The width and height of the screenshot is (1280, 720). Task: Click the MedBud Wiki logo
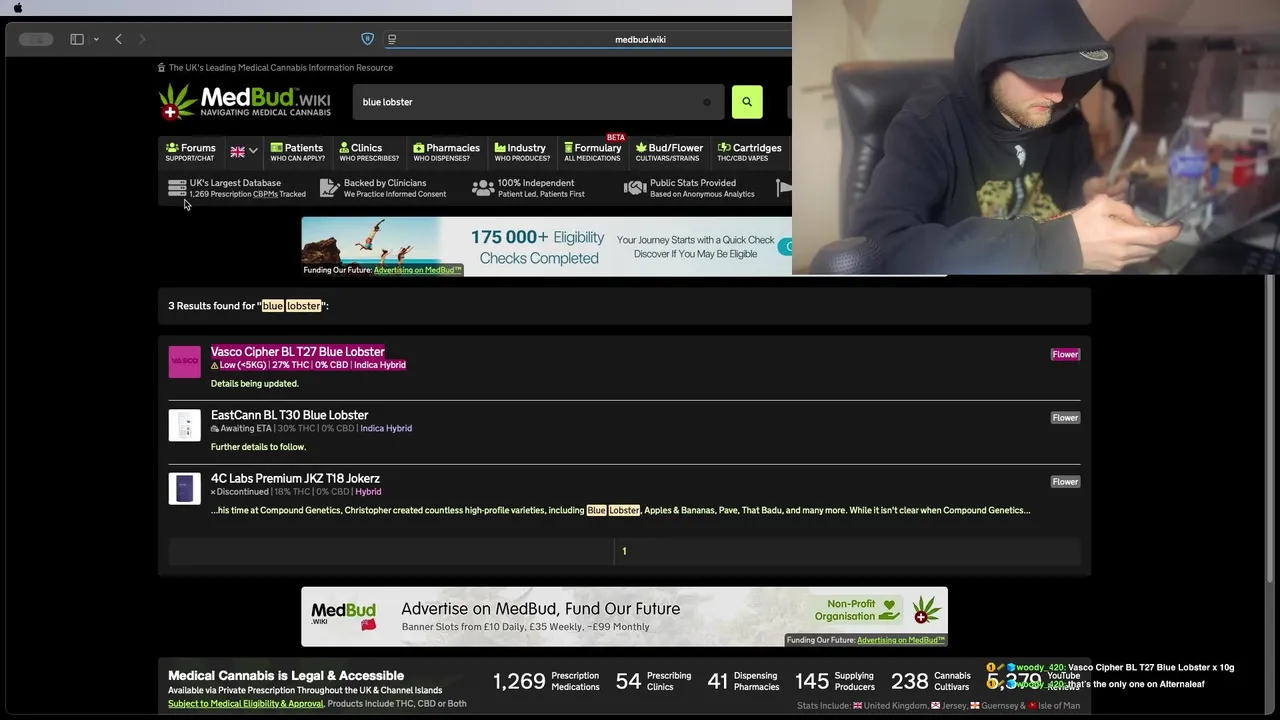(245, 101)
